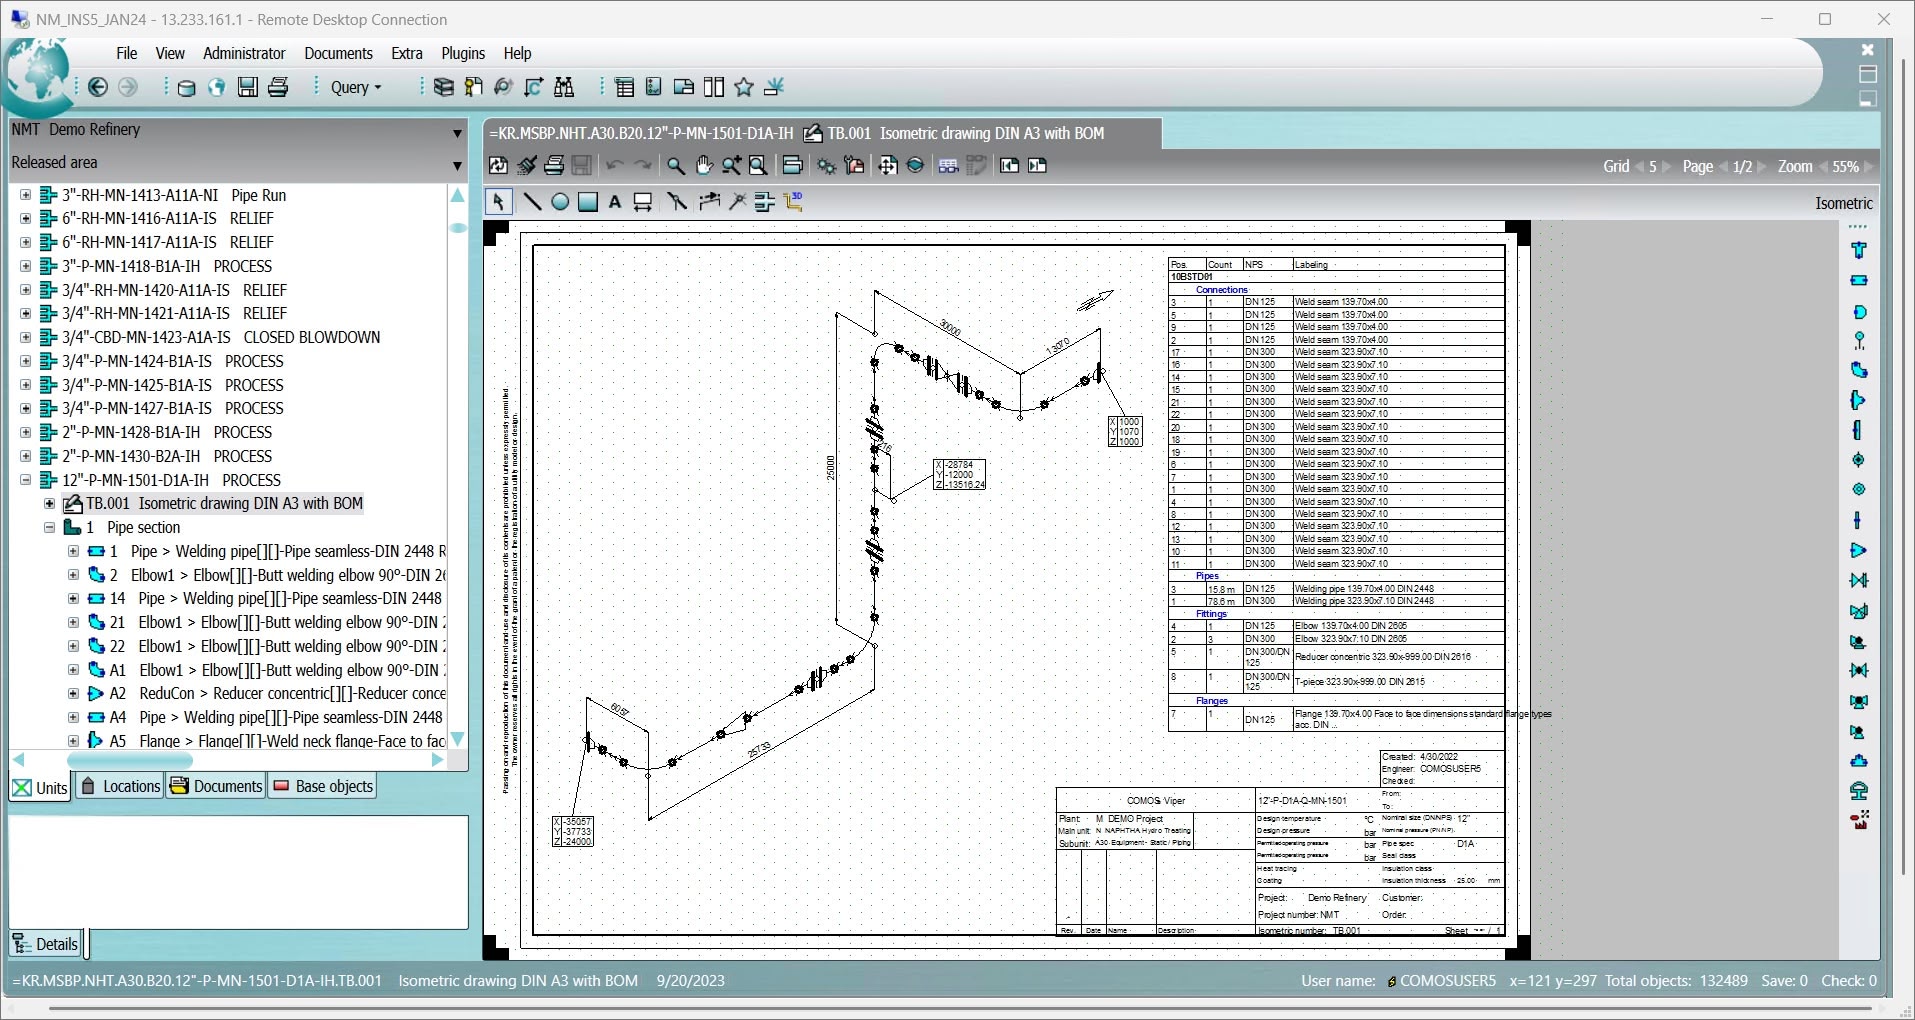Select the line drawing tool
The image size is (1915, 1020).
532,202
